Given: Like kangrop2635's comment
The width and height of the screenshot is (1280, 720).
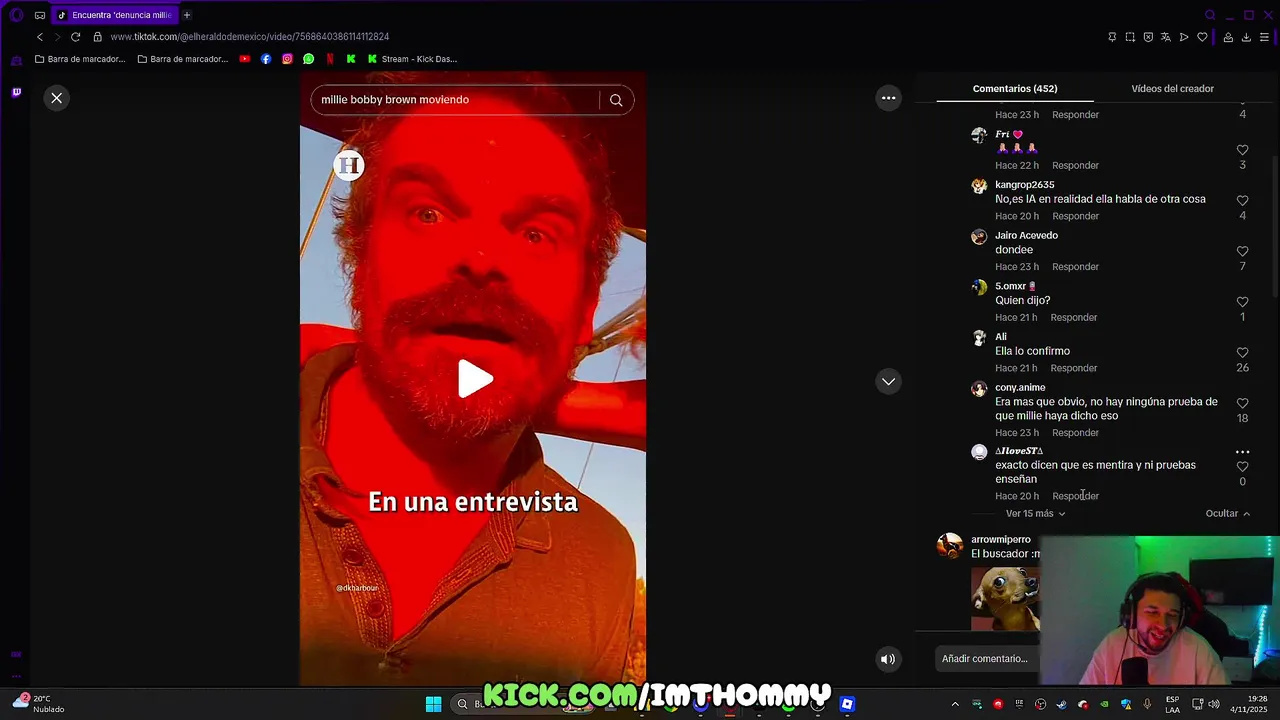Looking at the screenshot, I should pos(1242,201).
